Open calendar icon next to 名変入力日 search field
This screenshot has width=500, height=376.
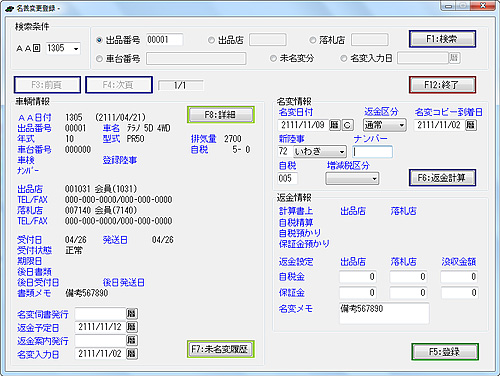[453, 58]
